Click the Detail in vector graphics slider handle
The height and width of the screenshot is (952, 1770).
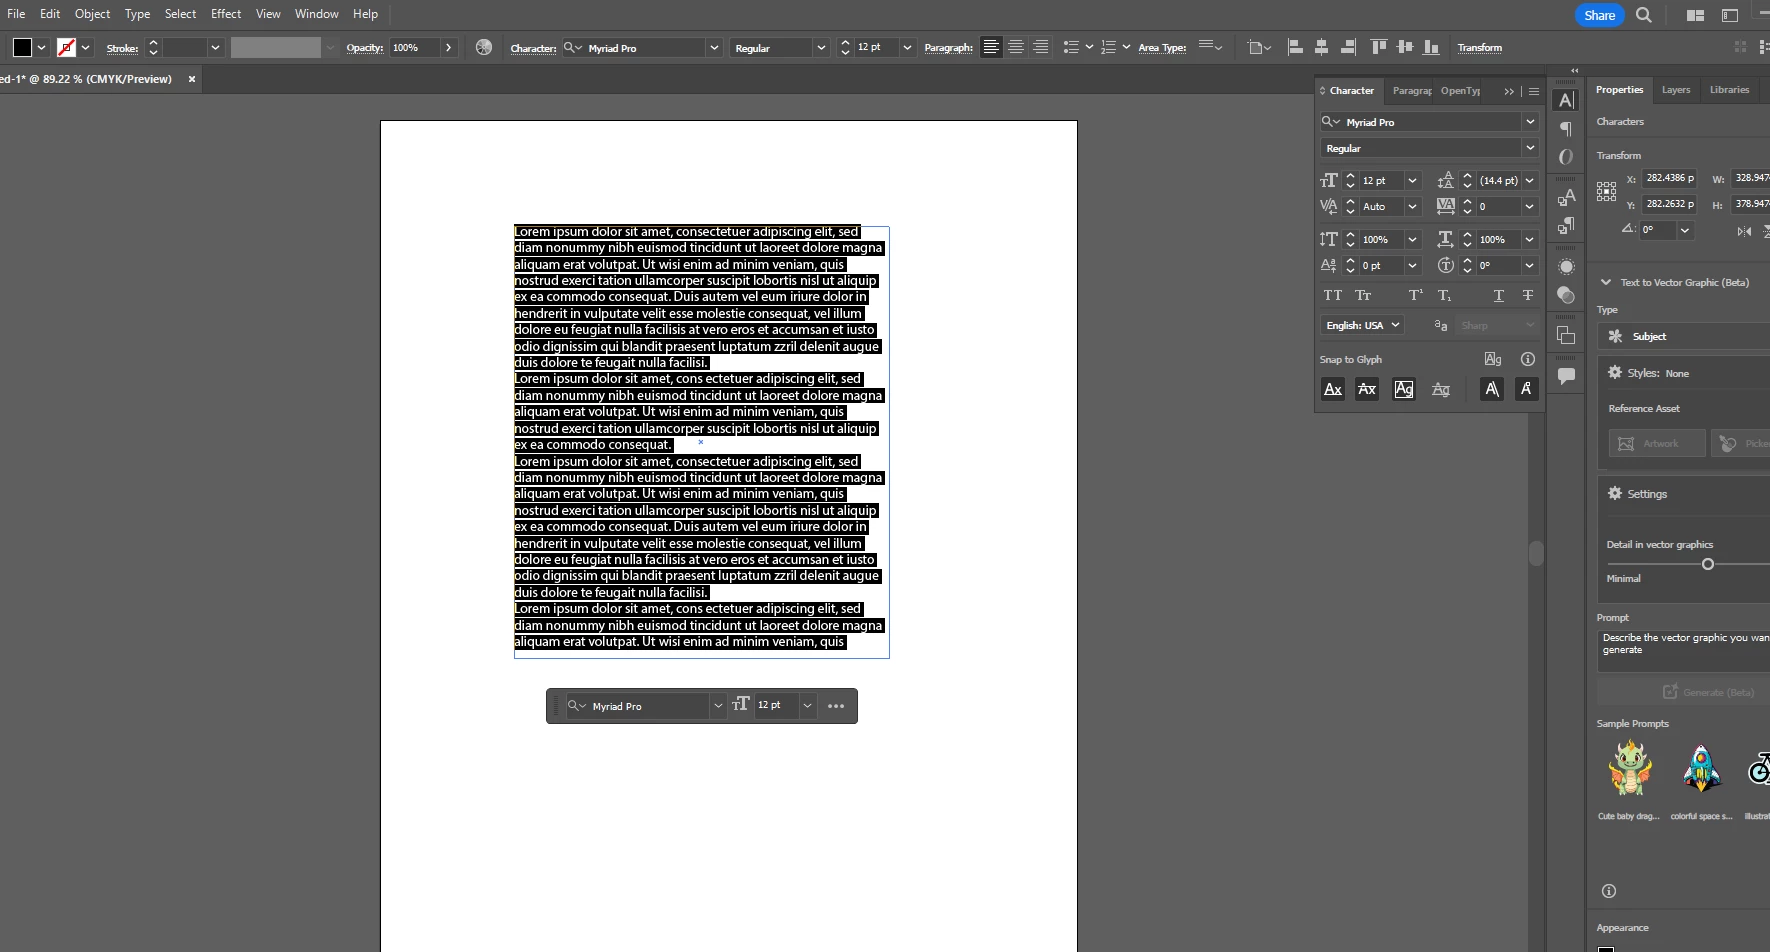click(1707, 564)
